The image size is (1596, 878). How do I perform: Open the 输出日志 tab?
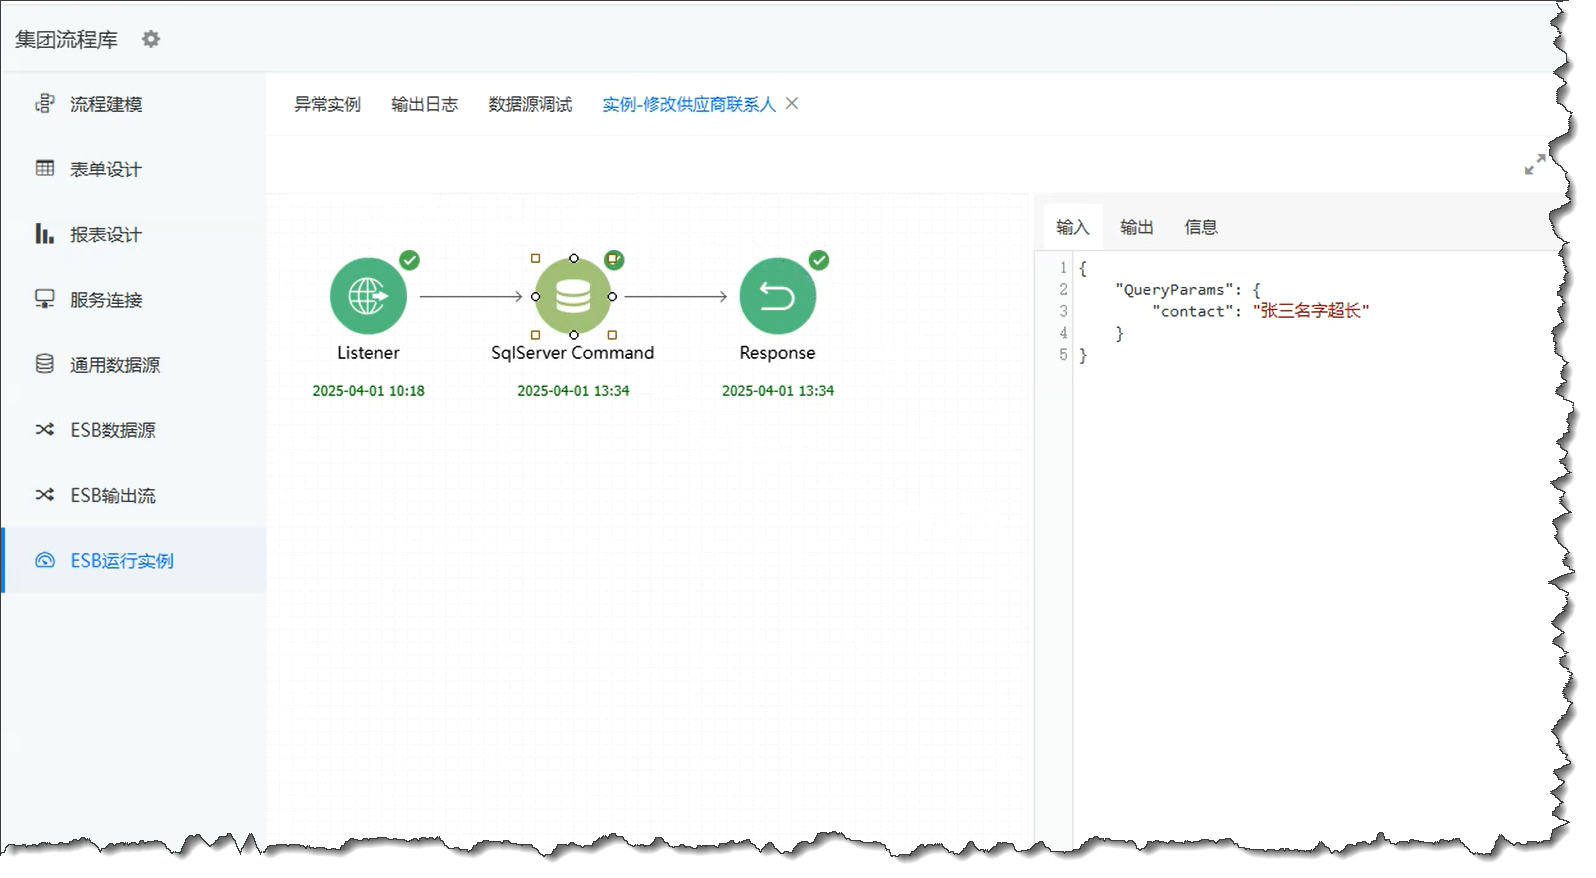click(424, 104)
